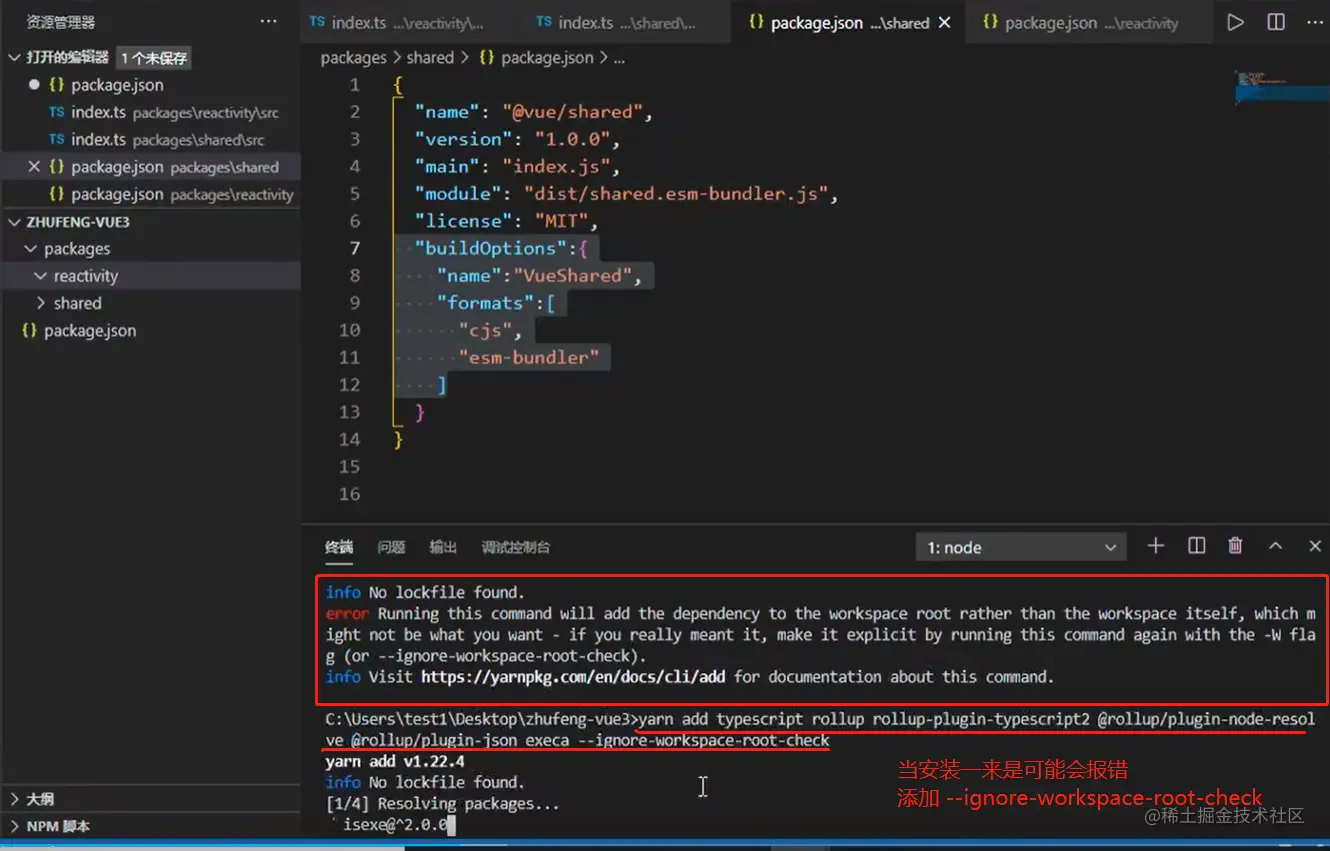Screen dimensions: 1330x851
Task: Add a new terminal with plus icon
Action: click(x=1156, y=546)
